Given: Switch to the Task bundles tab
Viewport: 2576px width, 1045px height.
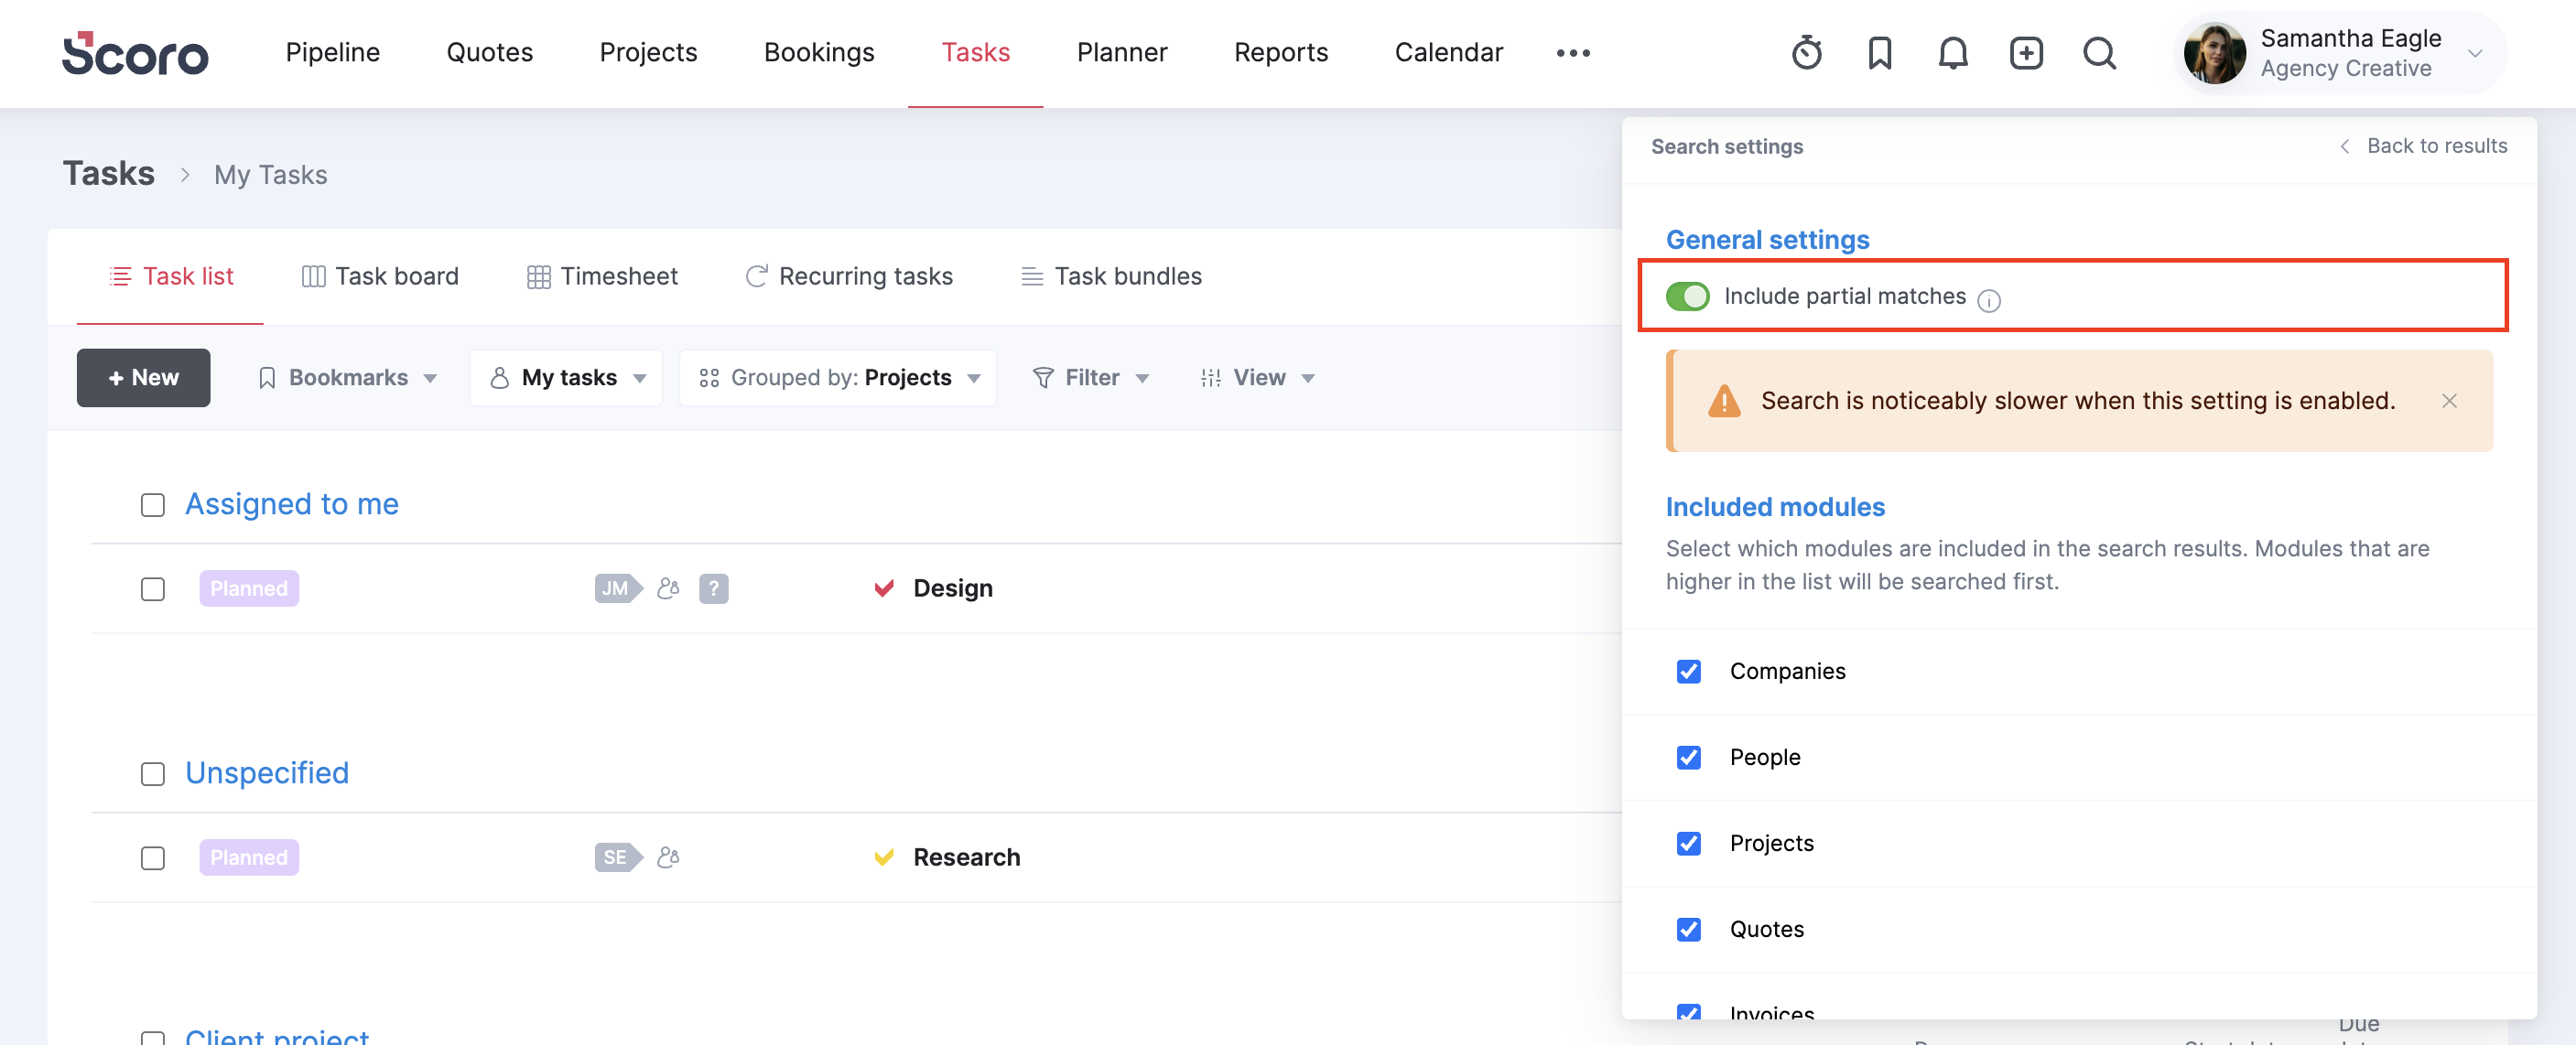Looking at the screenshot, I should [1111, 277].
